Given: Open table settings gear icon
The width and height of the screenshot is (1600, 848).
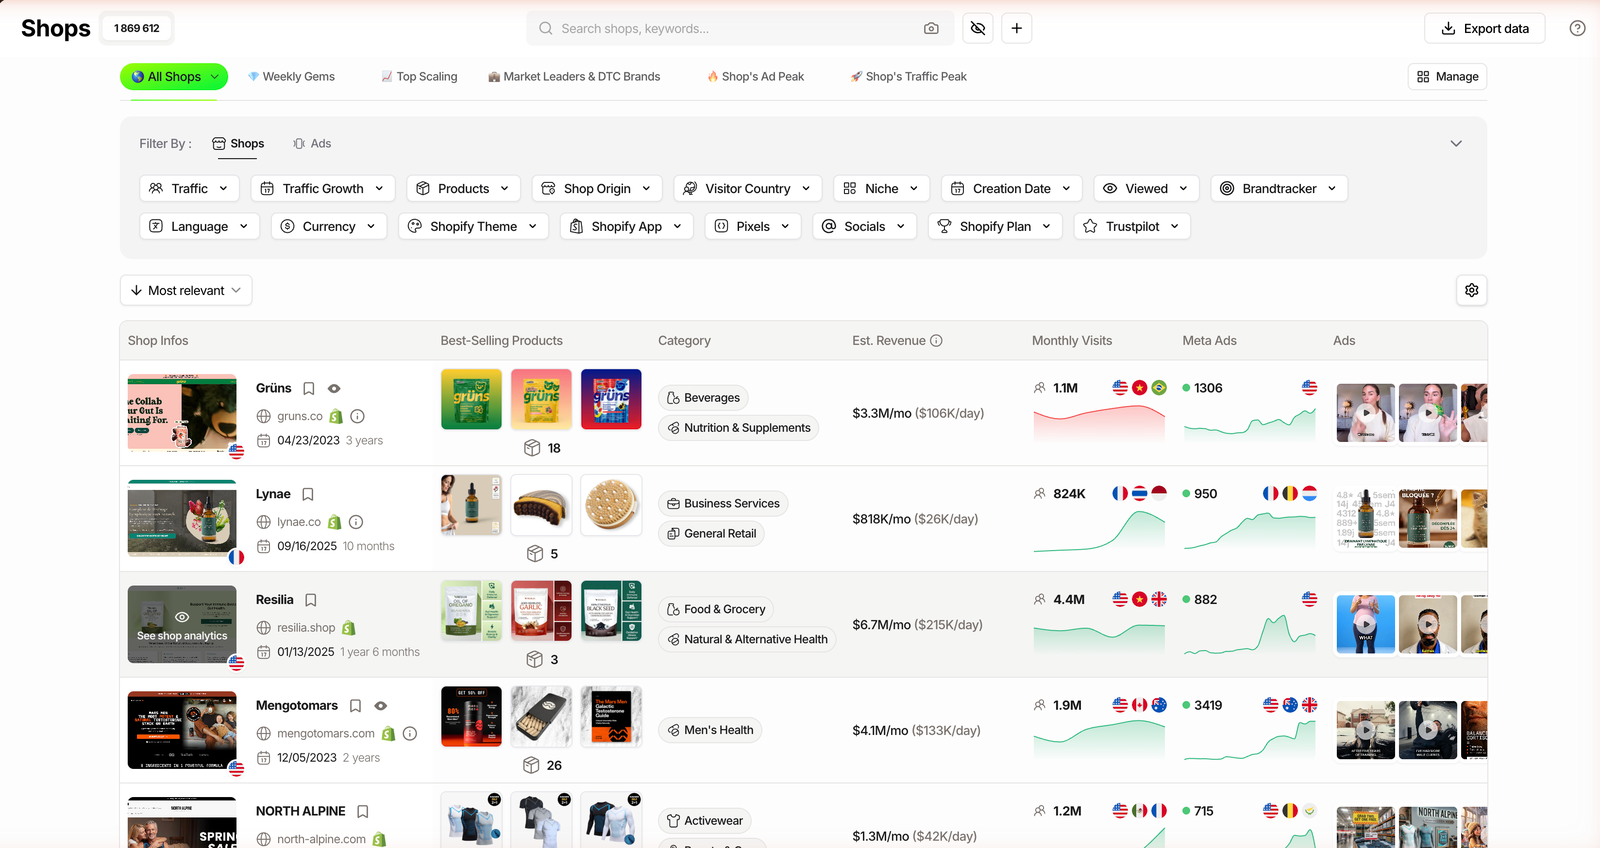Looking at the screenshot, I should [1472, 290].
